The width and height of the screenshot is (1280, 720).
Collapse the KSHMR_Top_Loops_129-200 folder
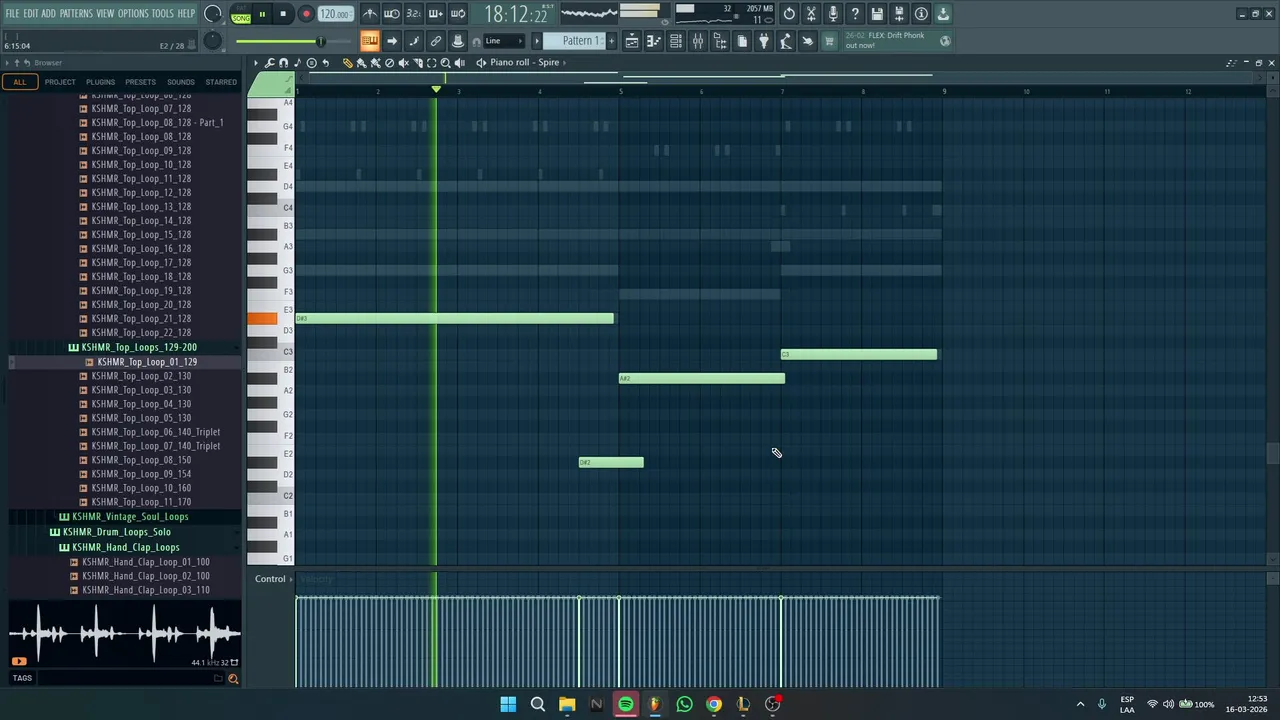pos(139,347)
